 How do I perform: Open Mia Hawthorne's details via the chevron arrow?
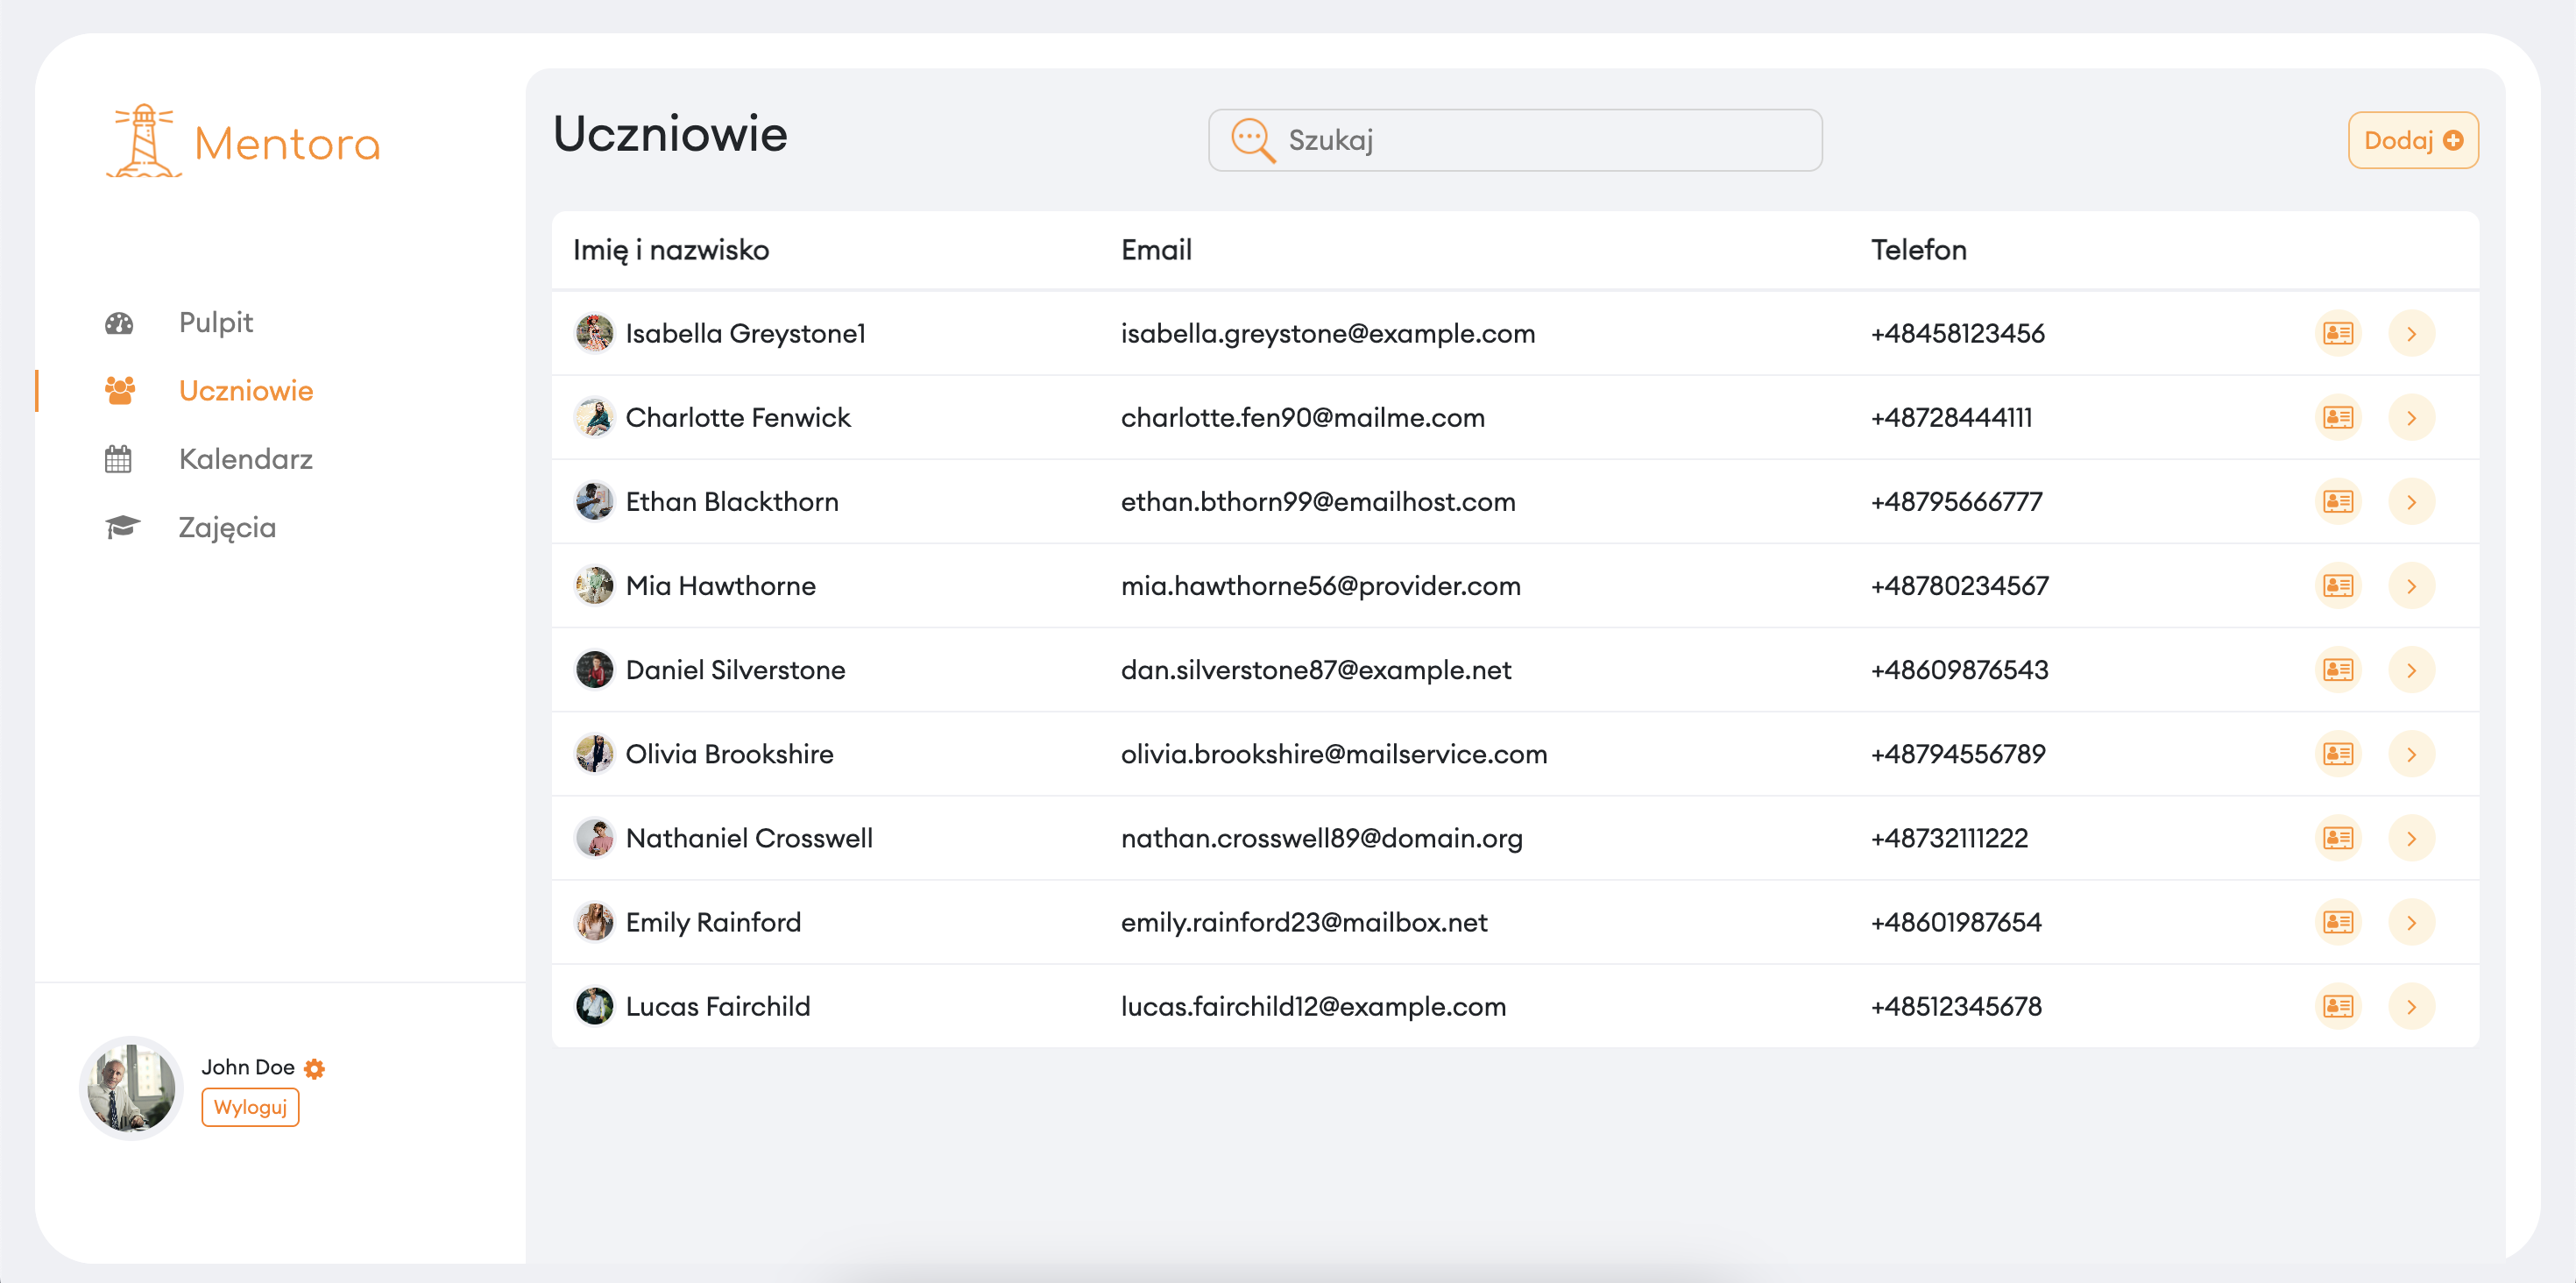[x=2411, y=586]
